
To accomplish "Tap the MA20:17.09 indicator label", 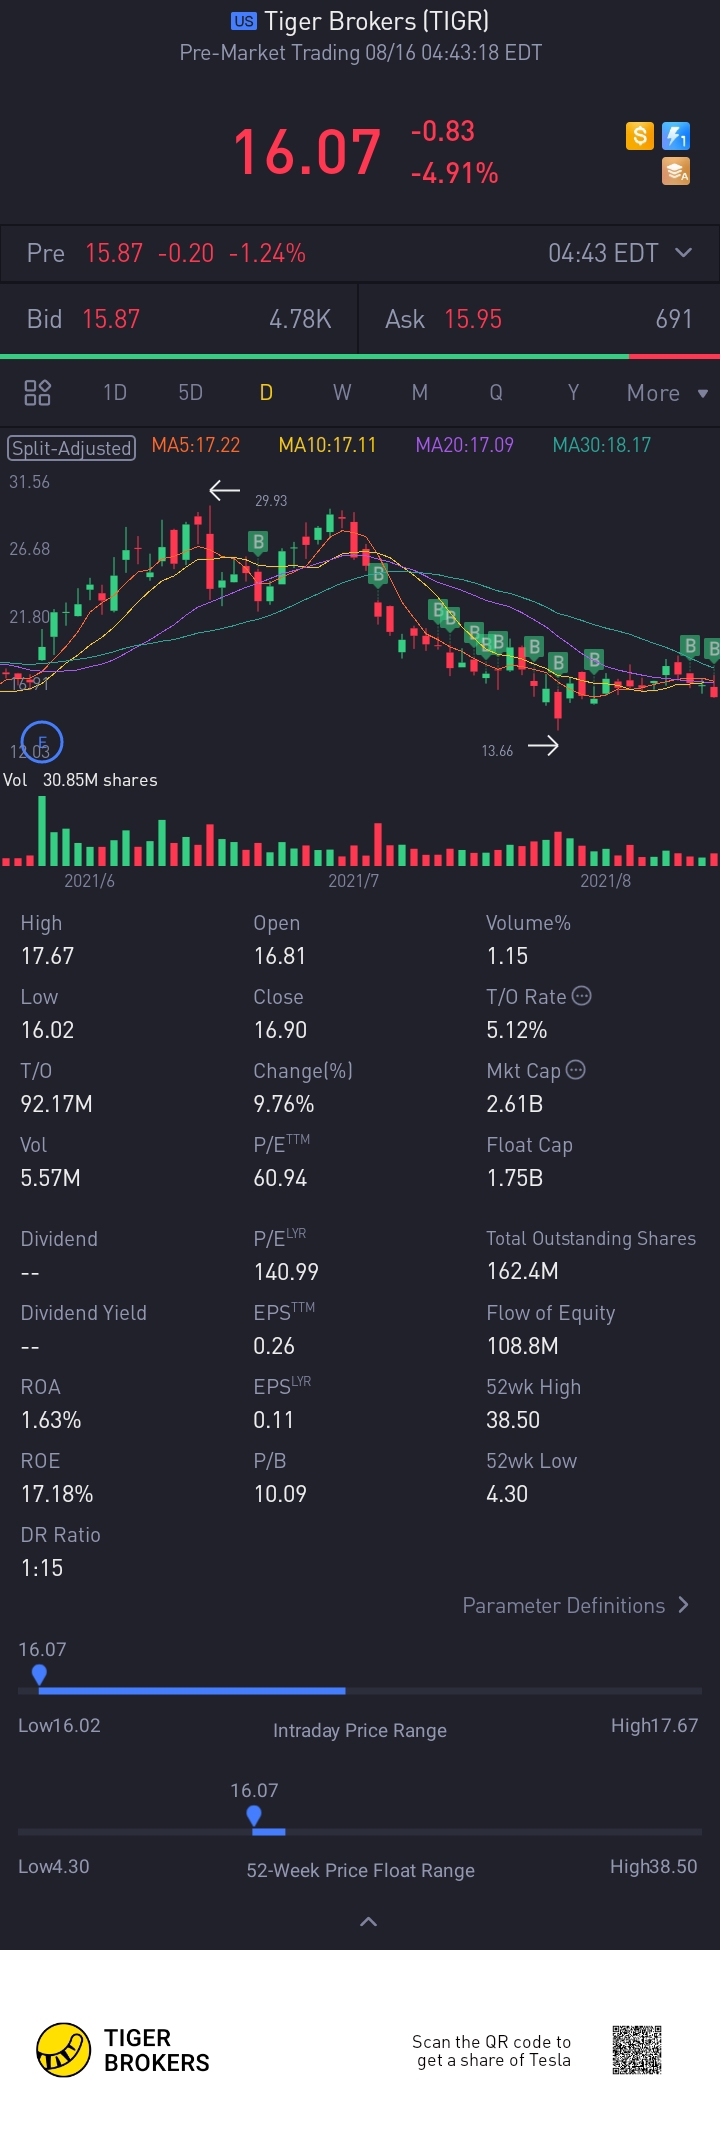I will [464, 445].
